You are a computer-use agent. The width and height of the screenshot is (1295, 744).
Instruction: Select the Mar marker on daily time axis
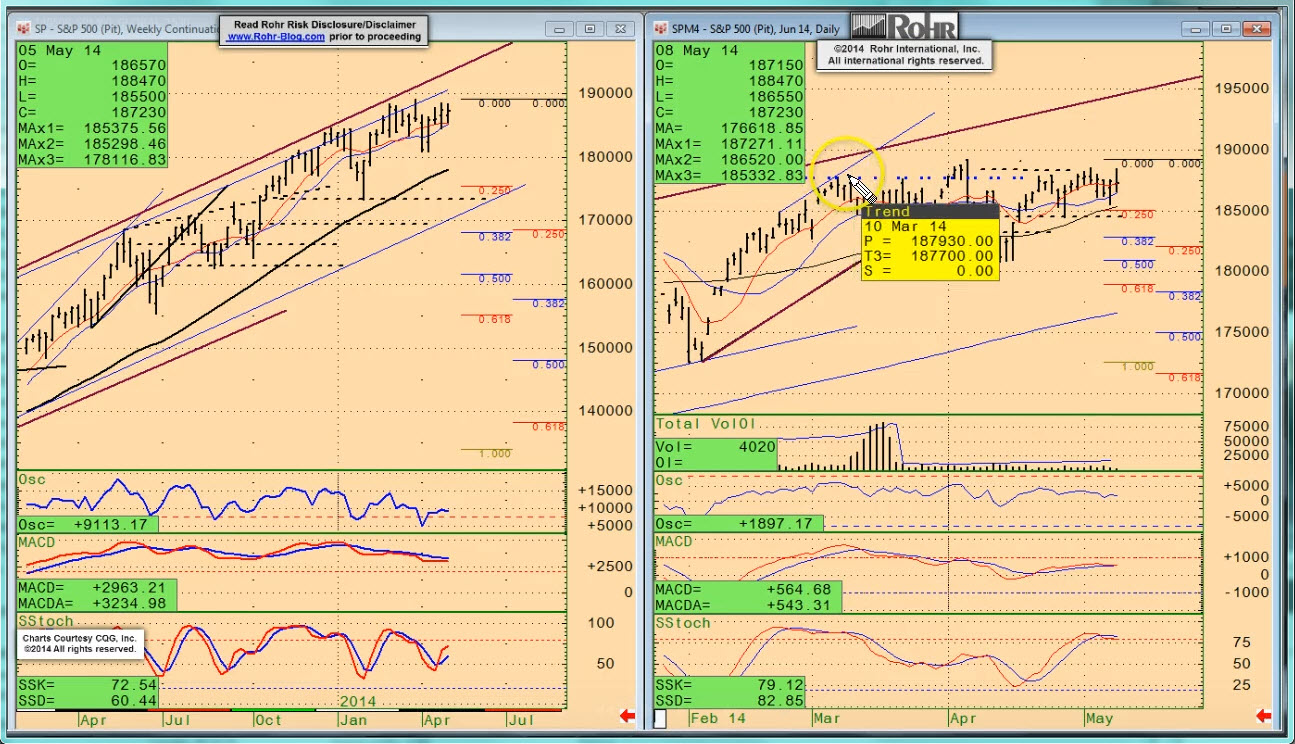pyautogui.click(x=827, y=718)
